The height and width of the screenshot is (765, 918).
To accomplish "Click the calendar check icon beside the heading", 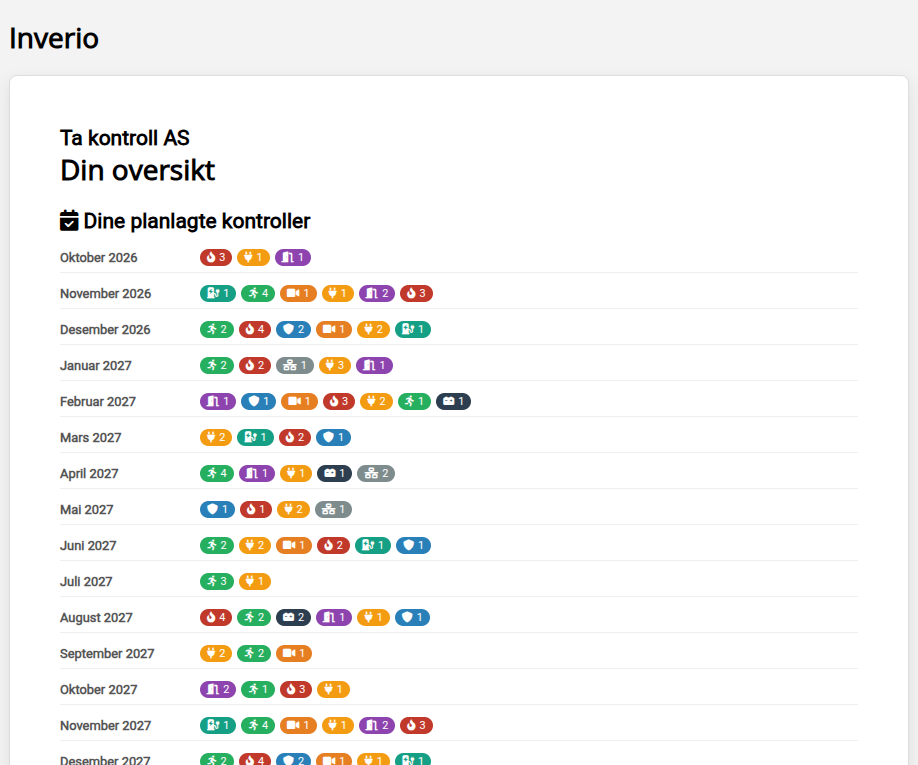I will (69, 221).
